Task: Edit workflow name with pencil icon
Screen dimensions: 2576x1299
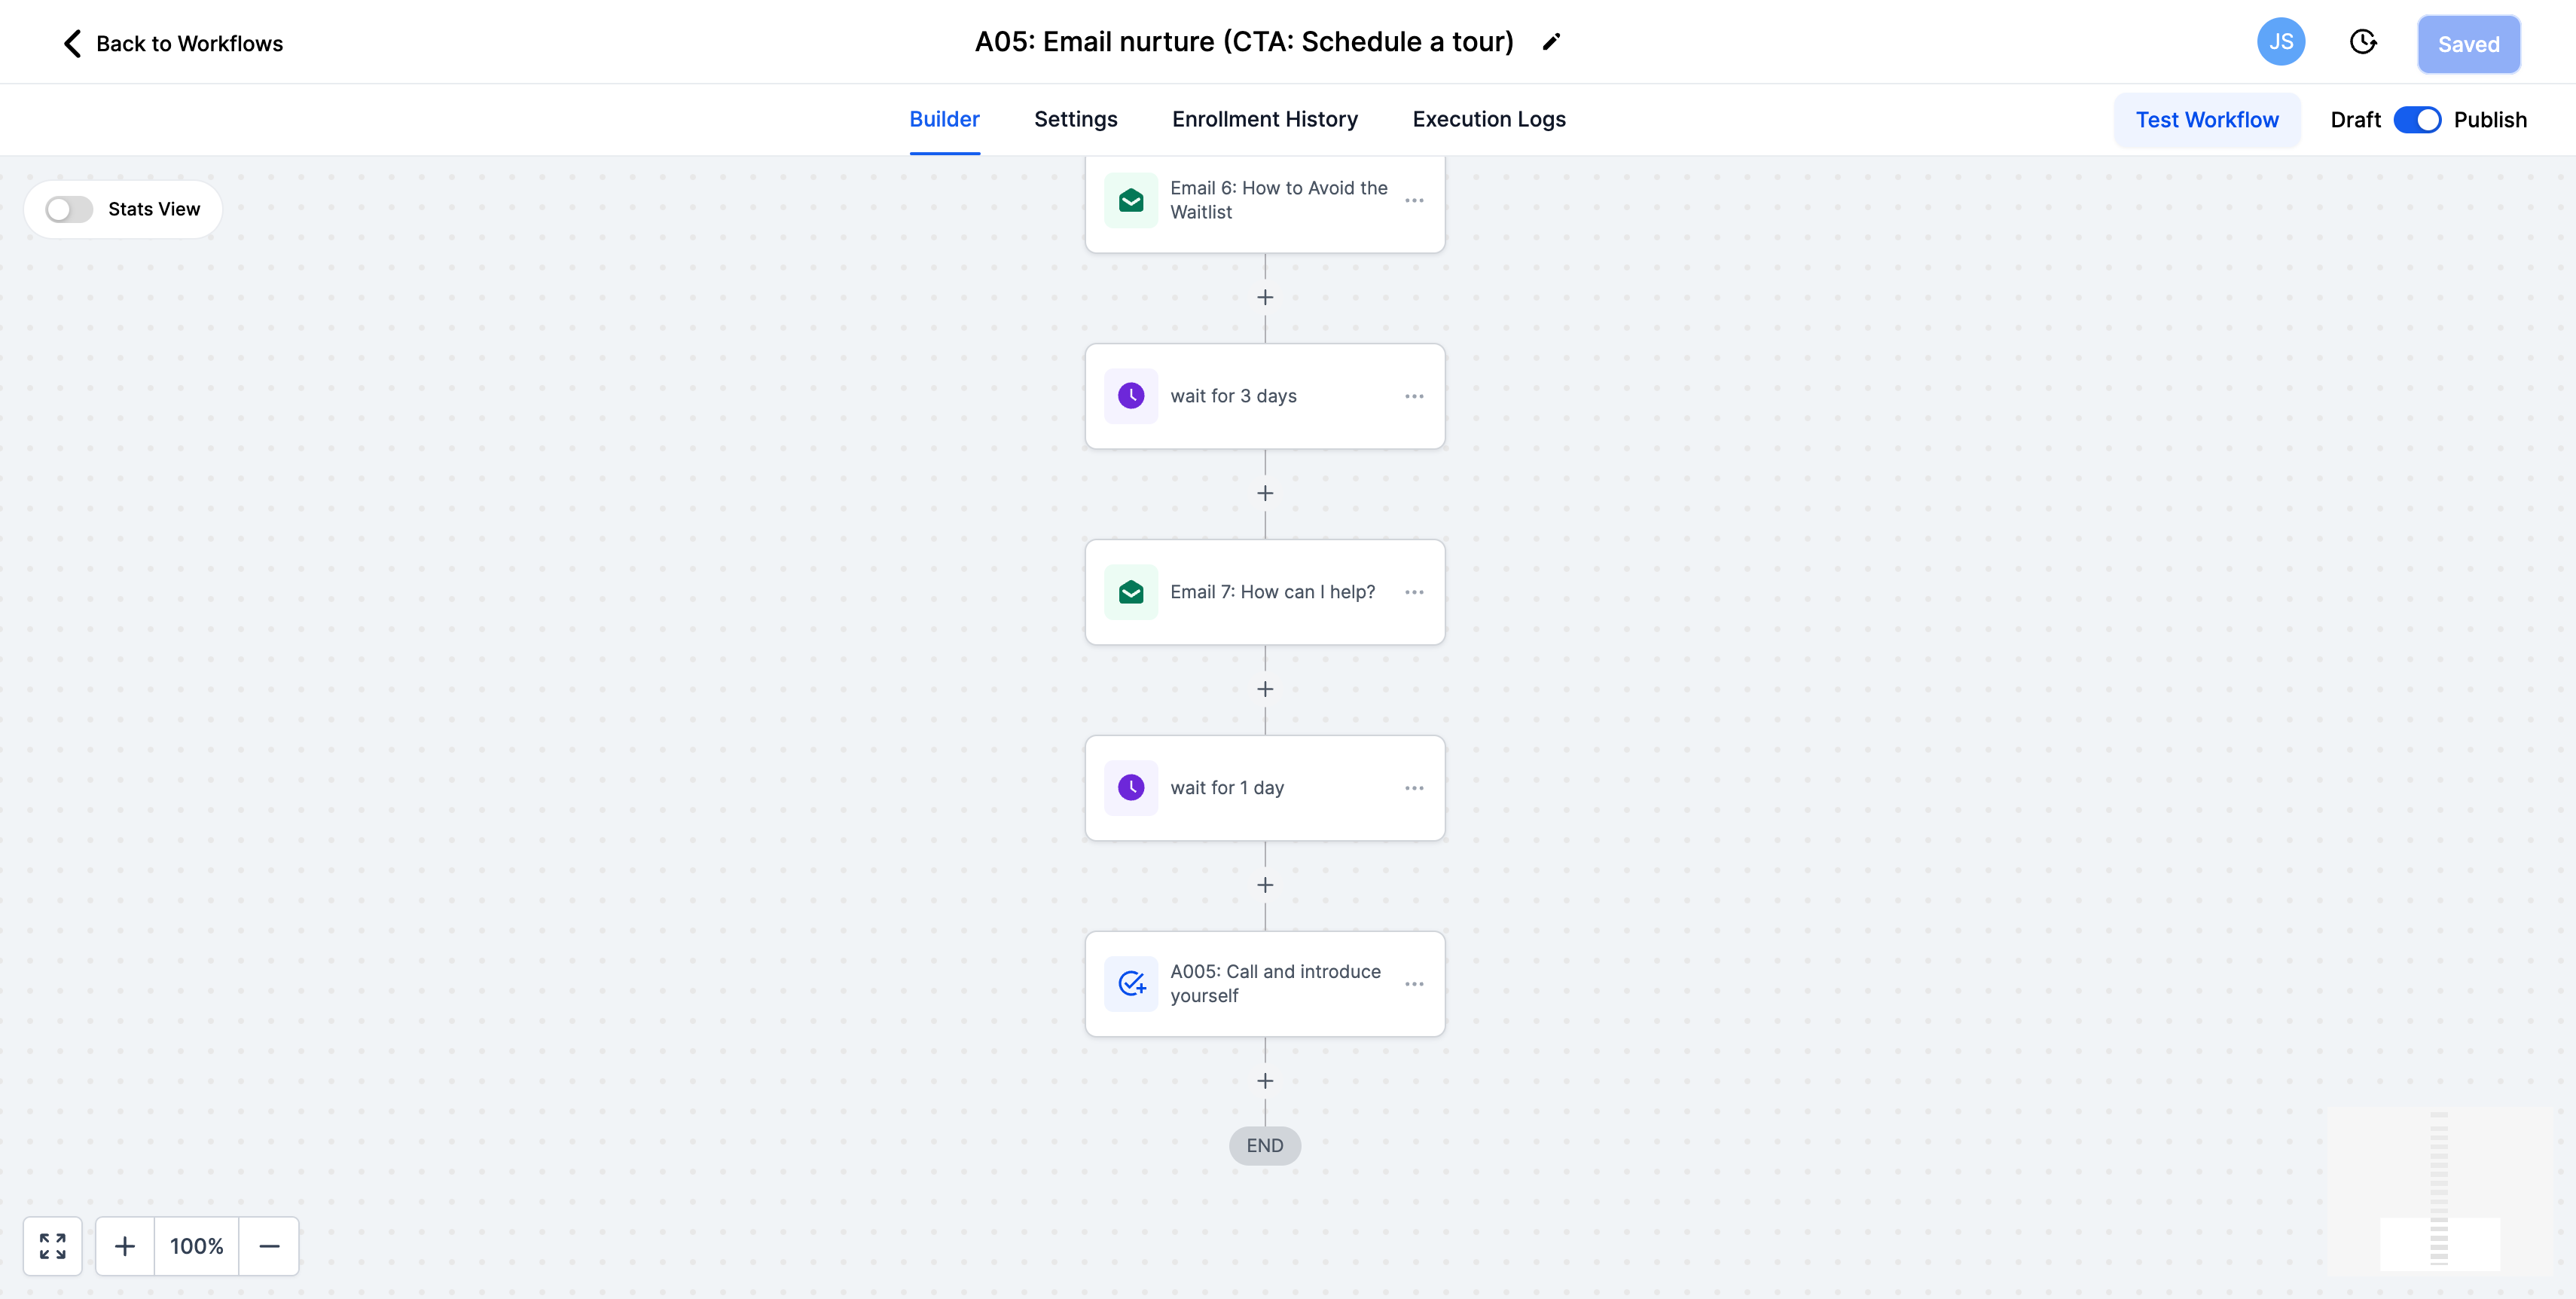Action: [1551, 42]
